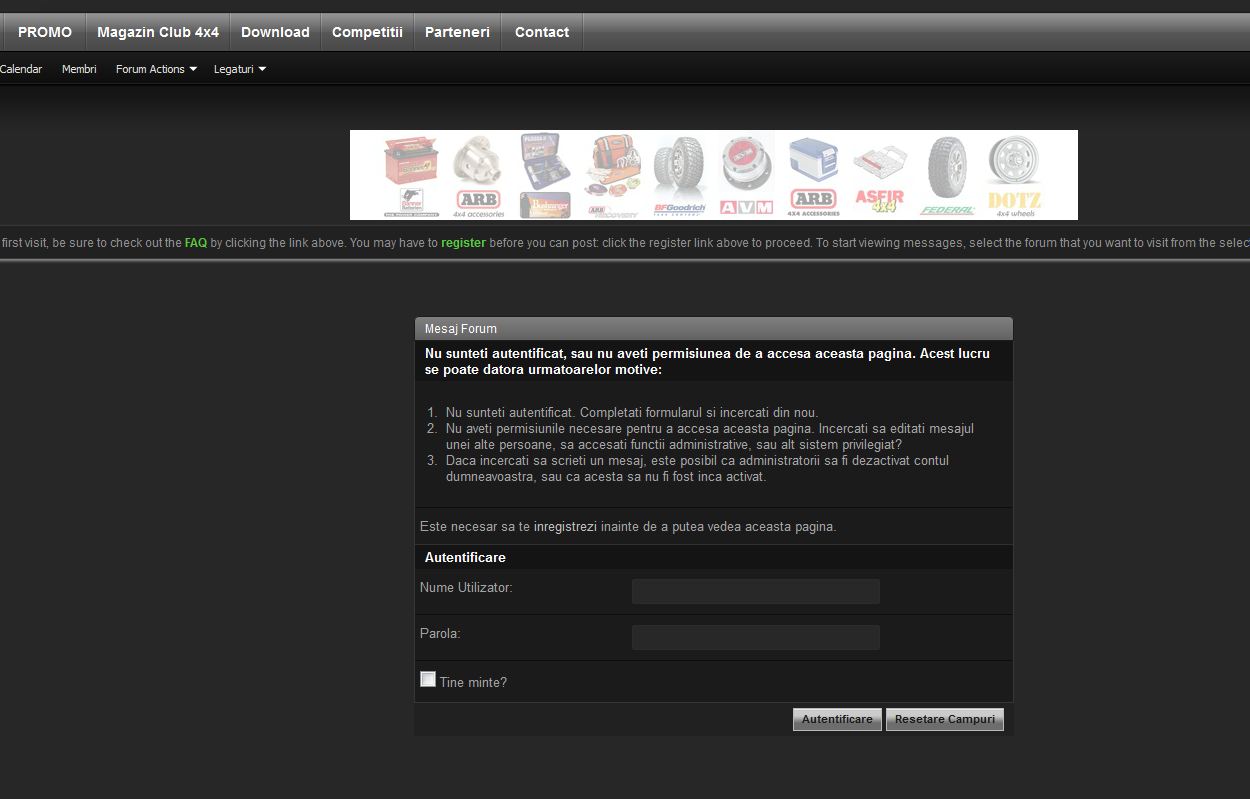Click the DOTZ 4x4 wheels logo
This screenshot has width=1250, height=799.
pos(1014,175)
